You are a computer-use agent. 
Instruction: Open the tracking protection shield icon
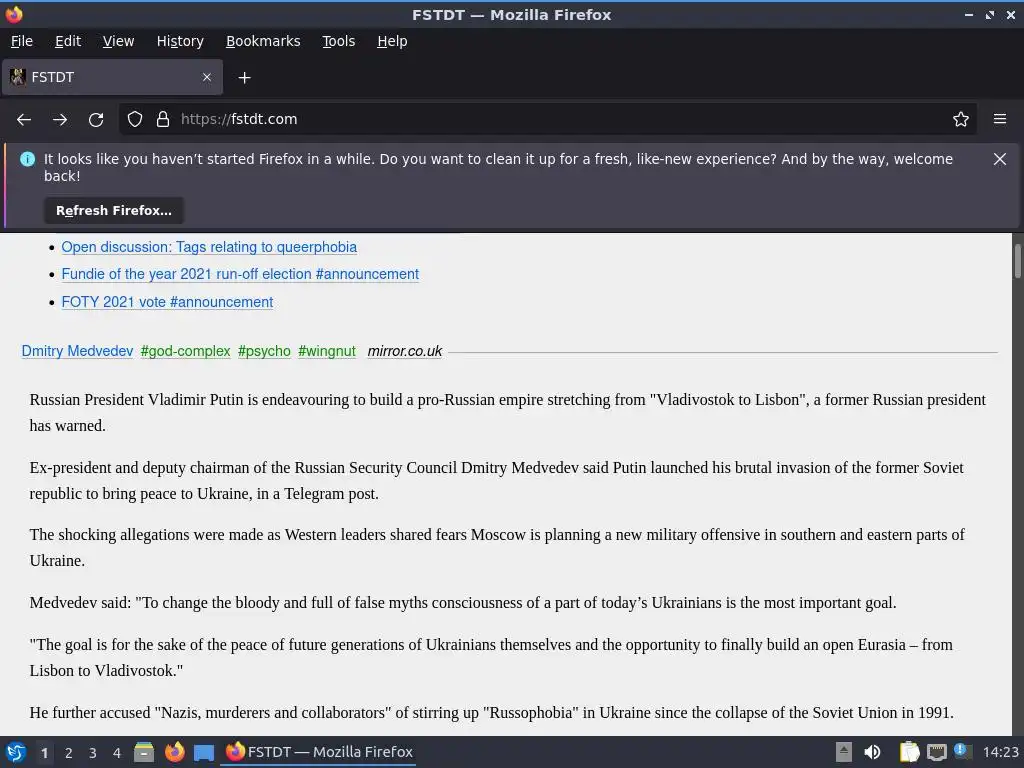(135, 120)
